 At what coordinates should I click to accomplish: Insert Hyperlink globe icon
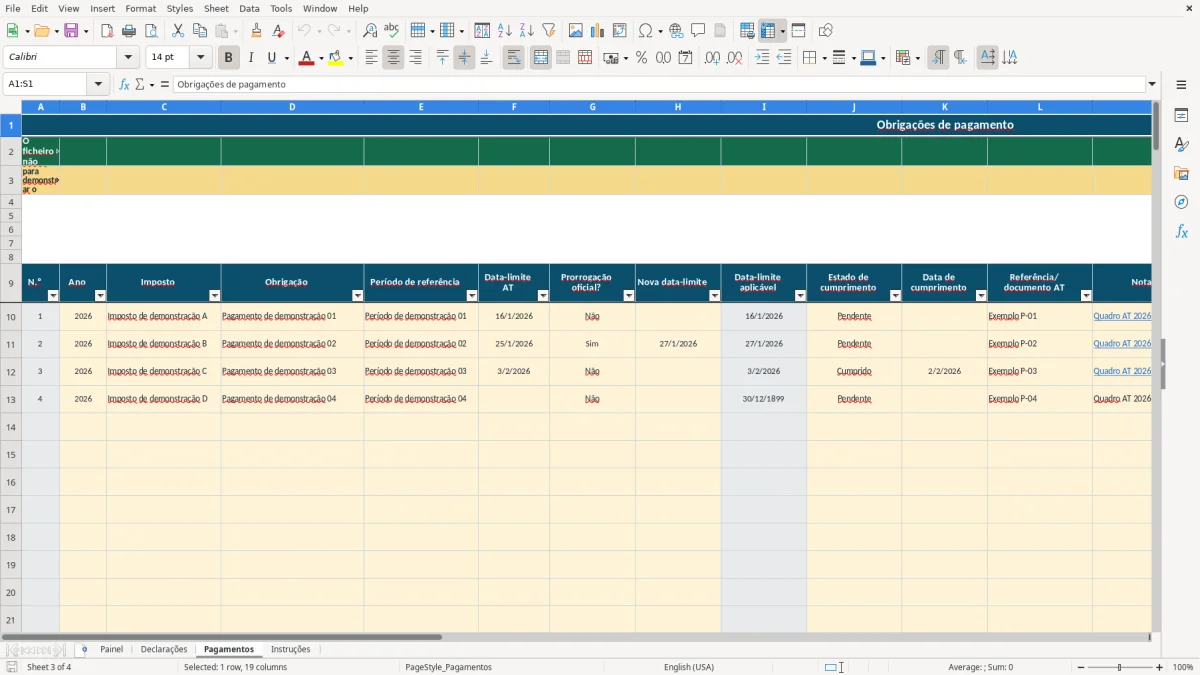(x=677, y=31)
